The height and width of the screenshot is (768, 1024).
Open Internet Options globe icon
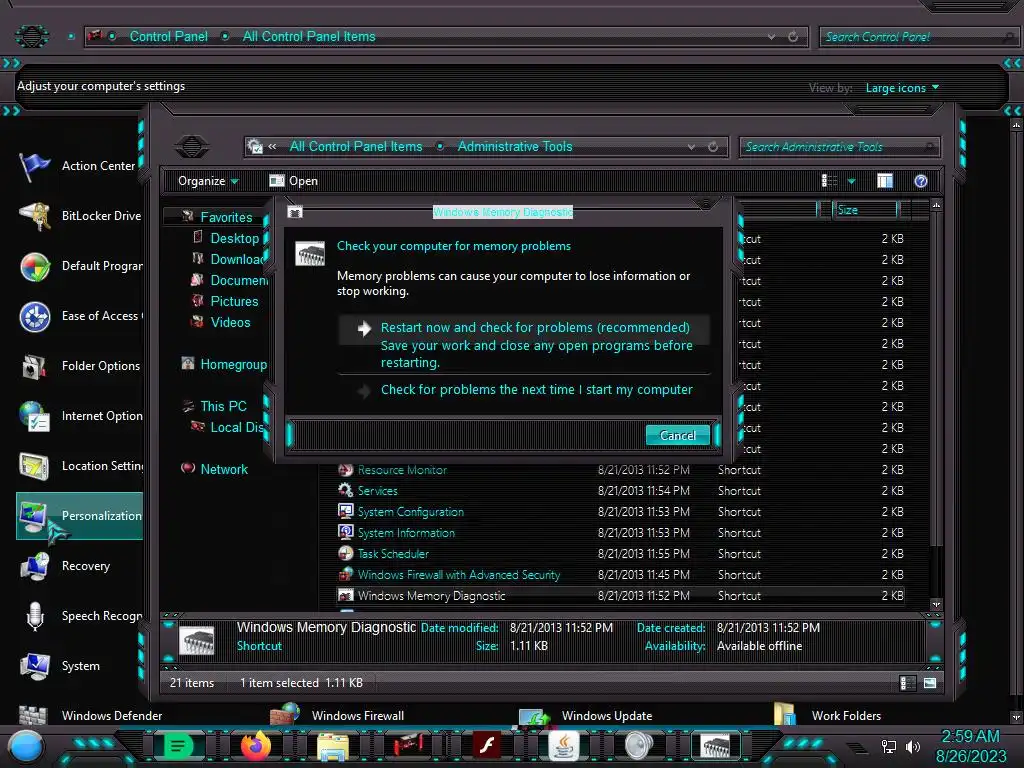pyautogui.click(x=34, y=417)
